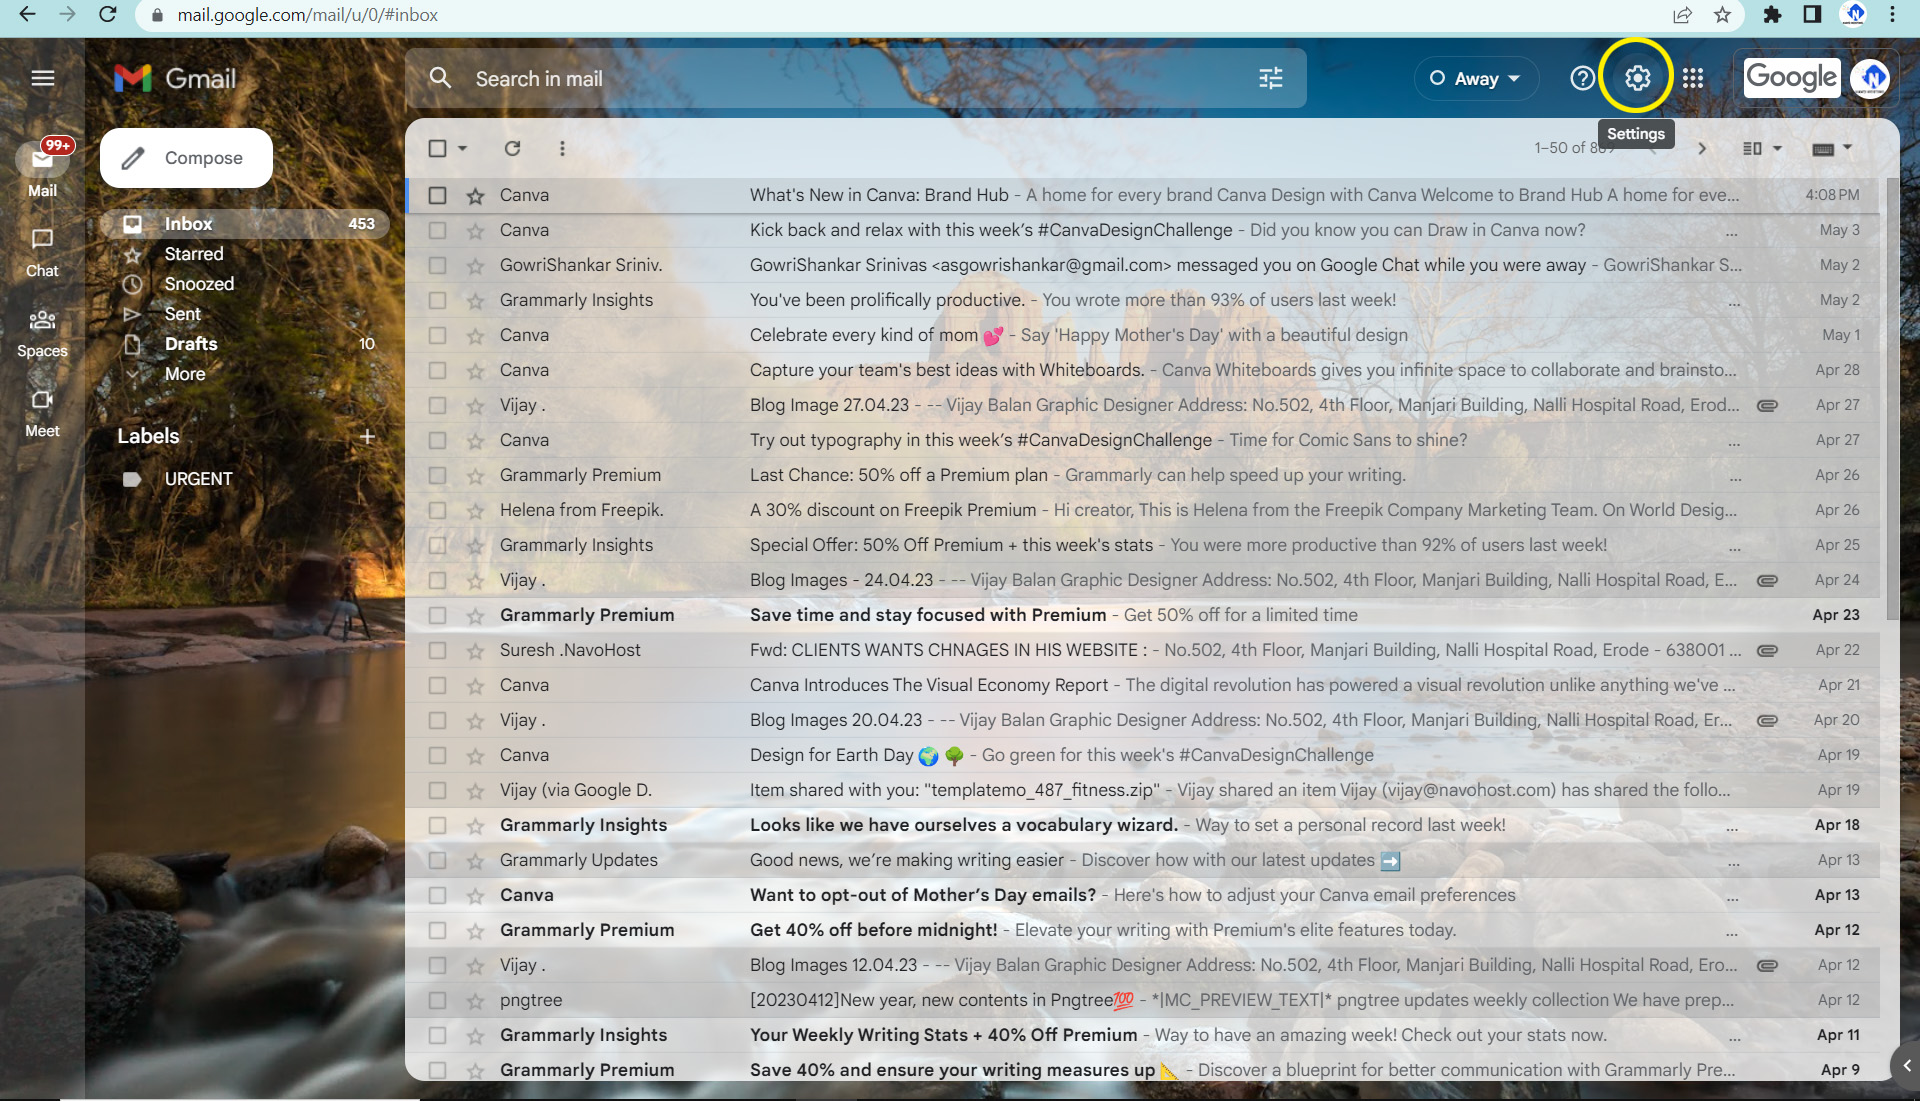Open the Starred folder
1920x1101 pixels.
pyautogui.click(x=194, y=254)
